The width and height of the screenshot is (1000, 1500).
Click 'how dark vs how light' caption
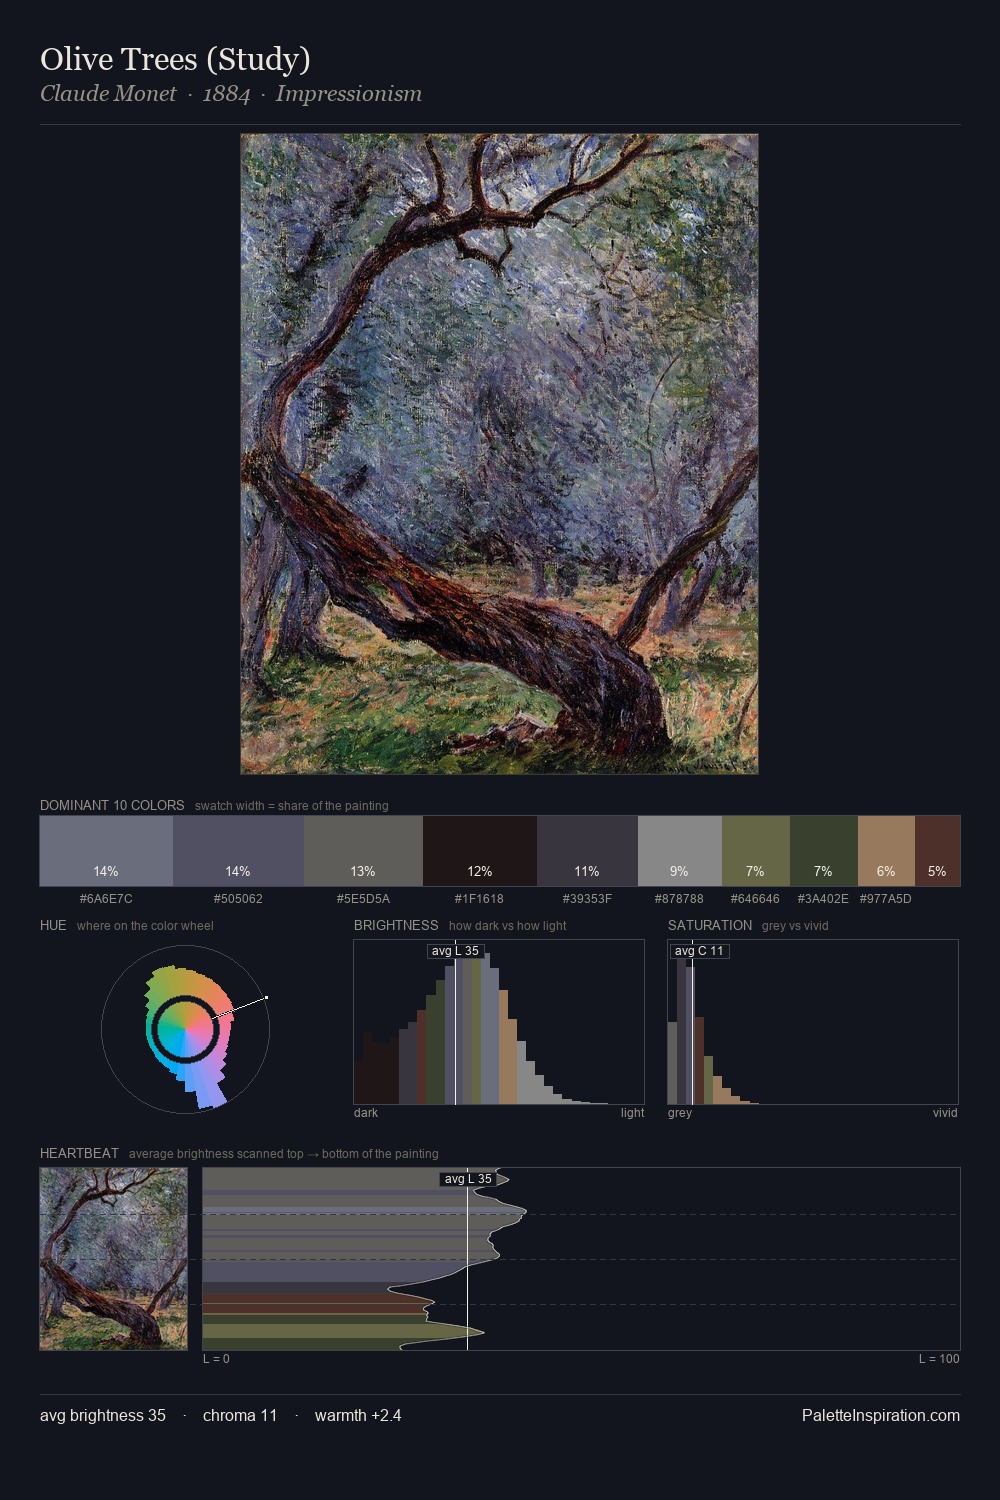point(507,926)
